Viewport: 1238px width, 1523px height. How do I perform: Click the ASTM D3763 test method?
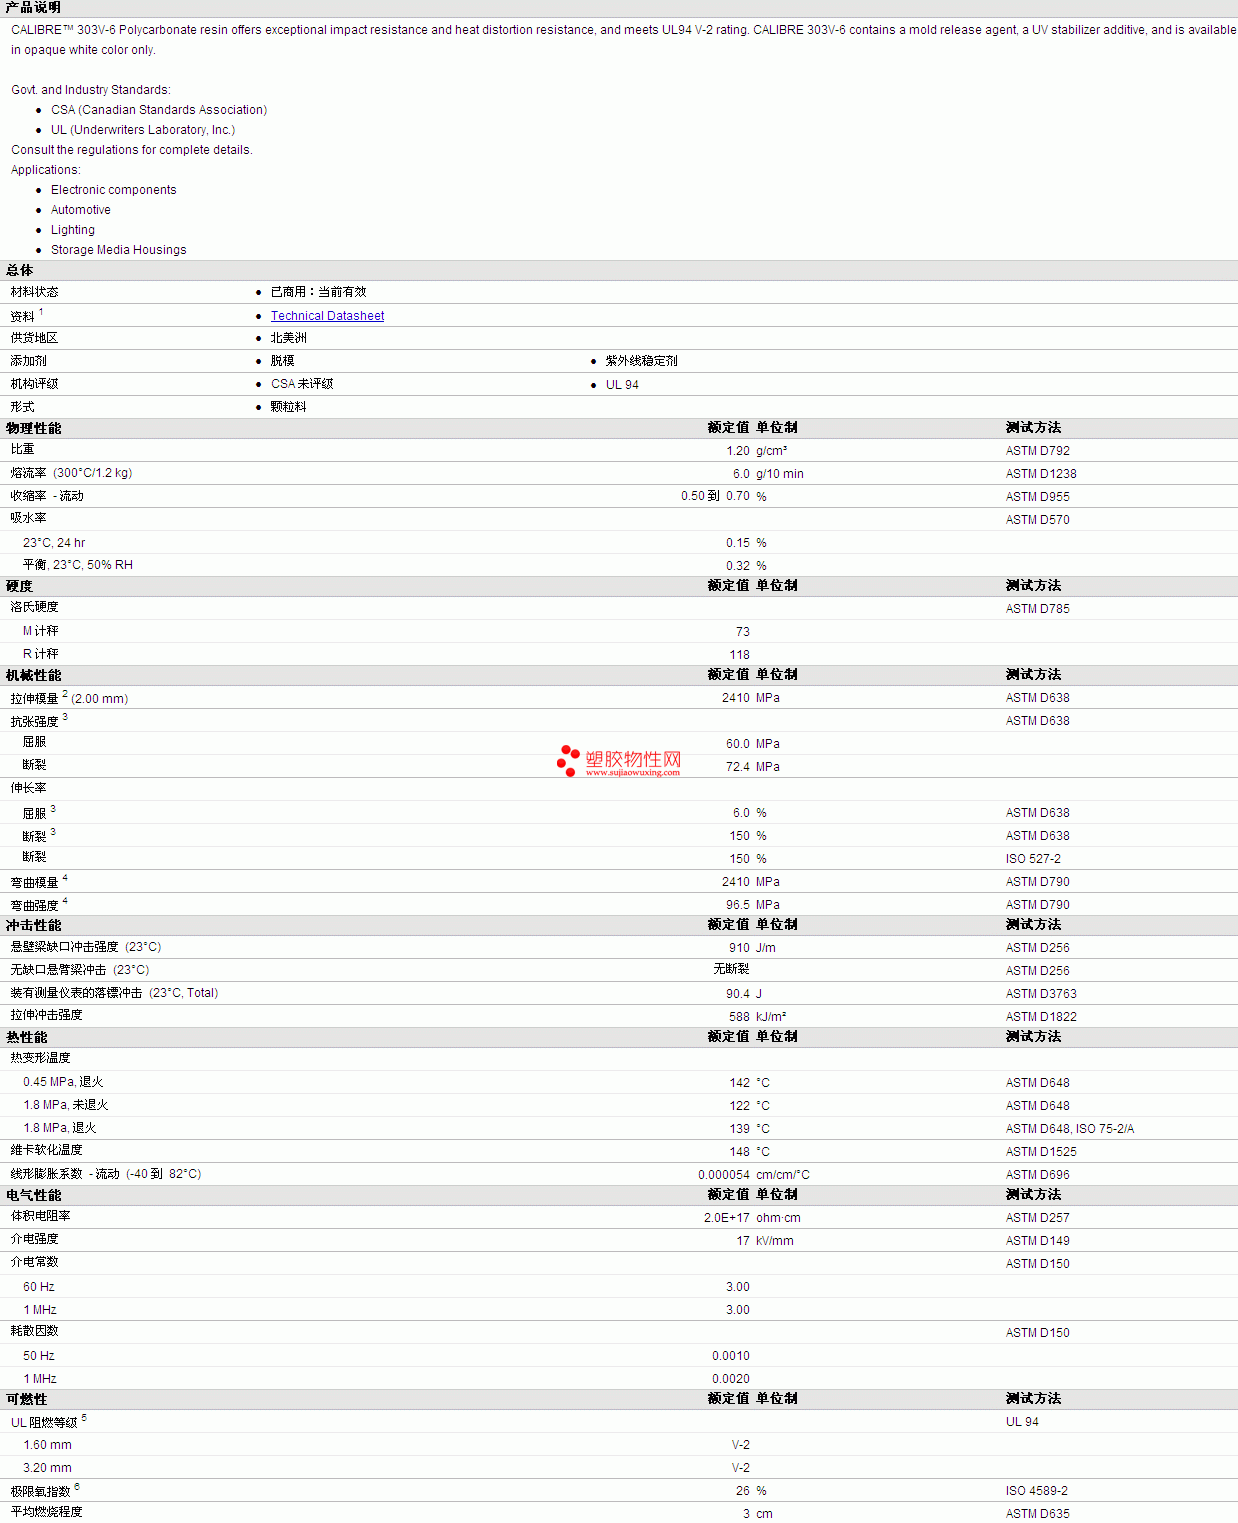(1041, 994)
